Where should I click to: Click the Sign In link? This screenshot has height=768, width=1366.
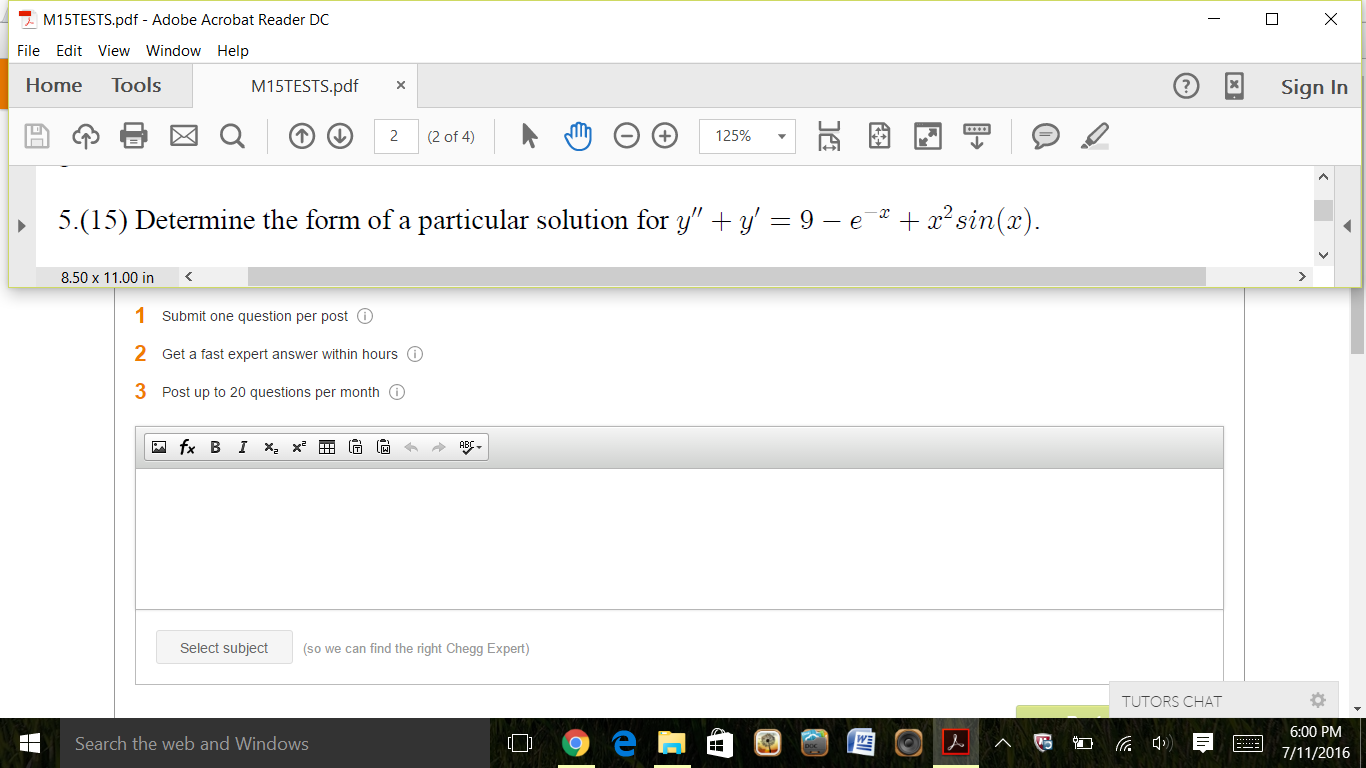[x=1314, y=87]
